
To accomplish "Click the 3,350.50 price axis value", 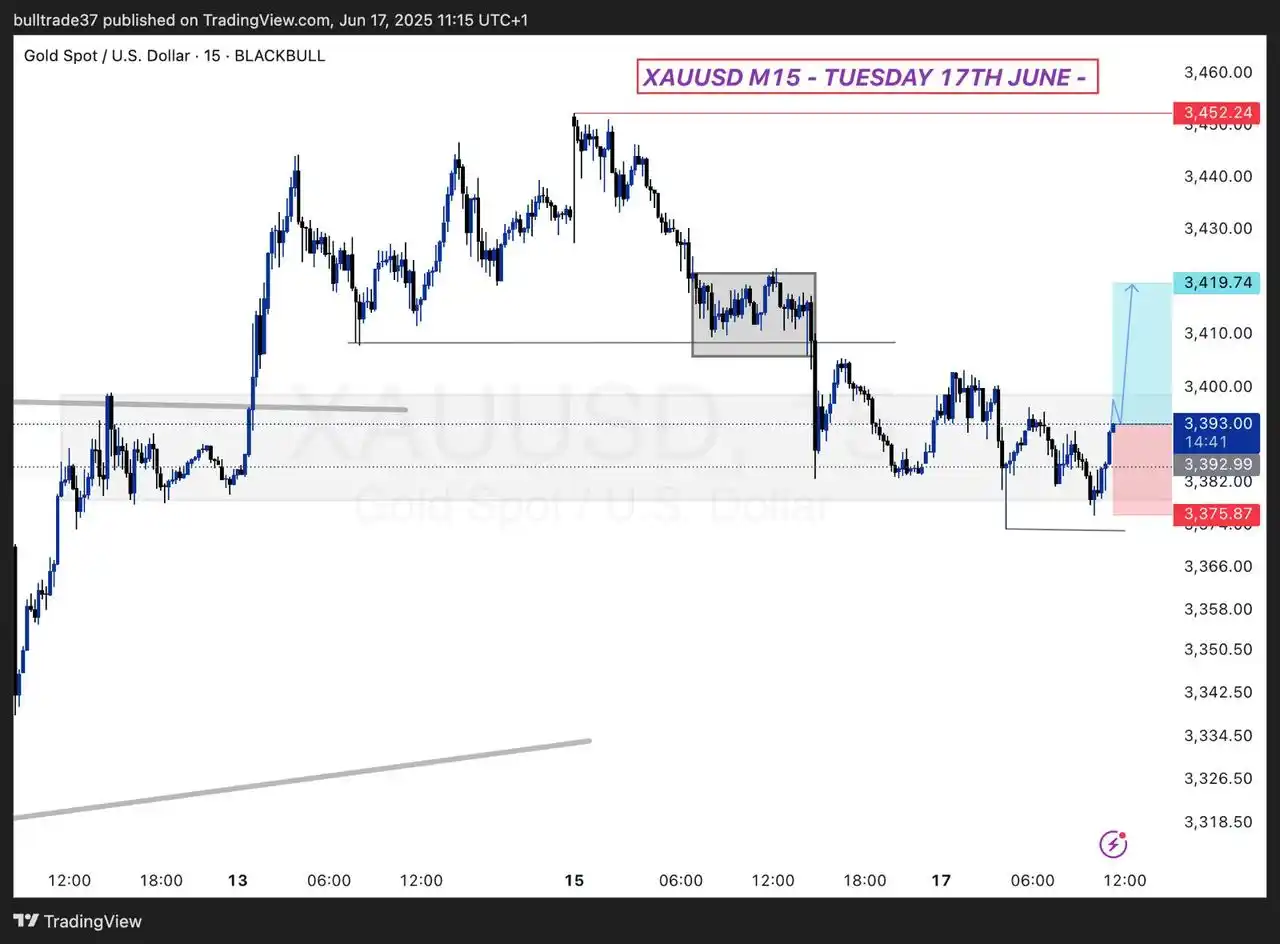I will click(1217, 650).
